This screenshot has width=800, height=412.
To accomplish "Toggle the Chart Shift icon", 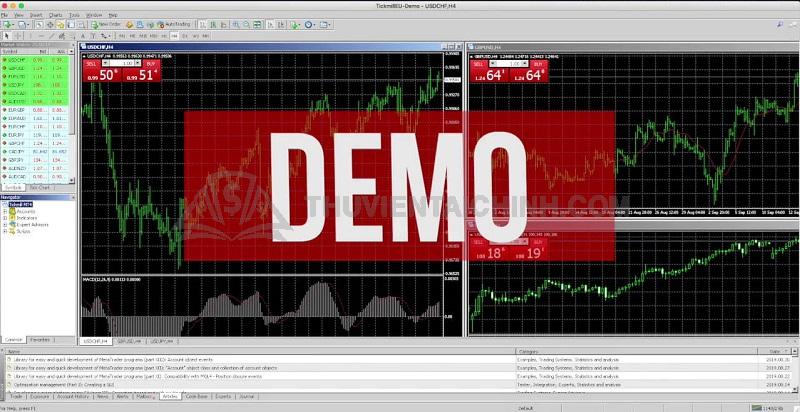I will [x=281, y=24].
